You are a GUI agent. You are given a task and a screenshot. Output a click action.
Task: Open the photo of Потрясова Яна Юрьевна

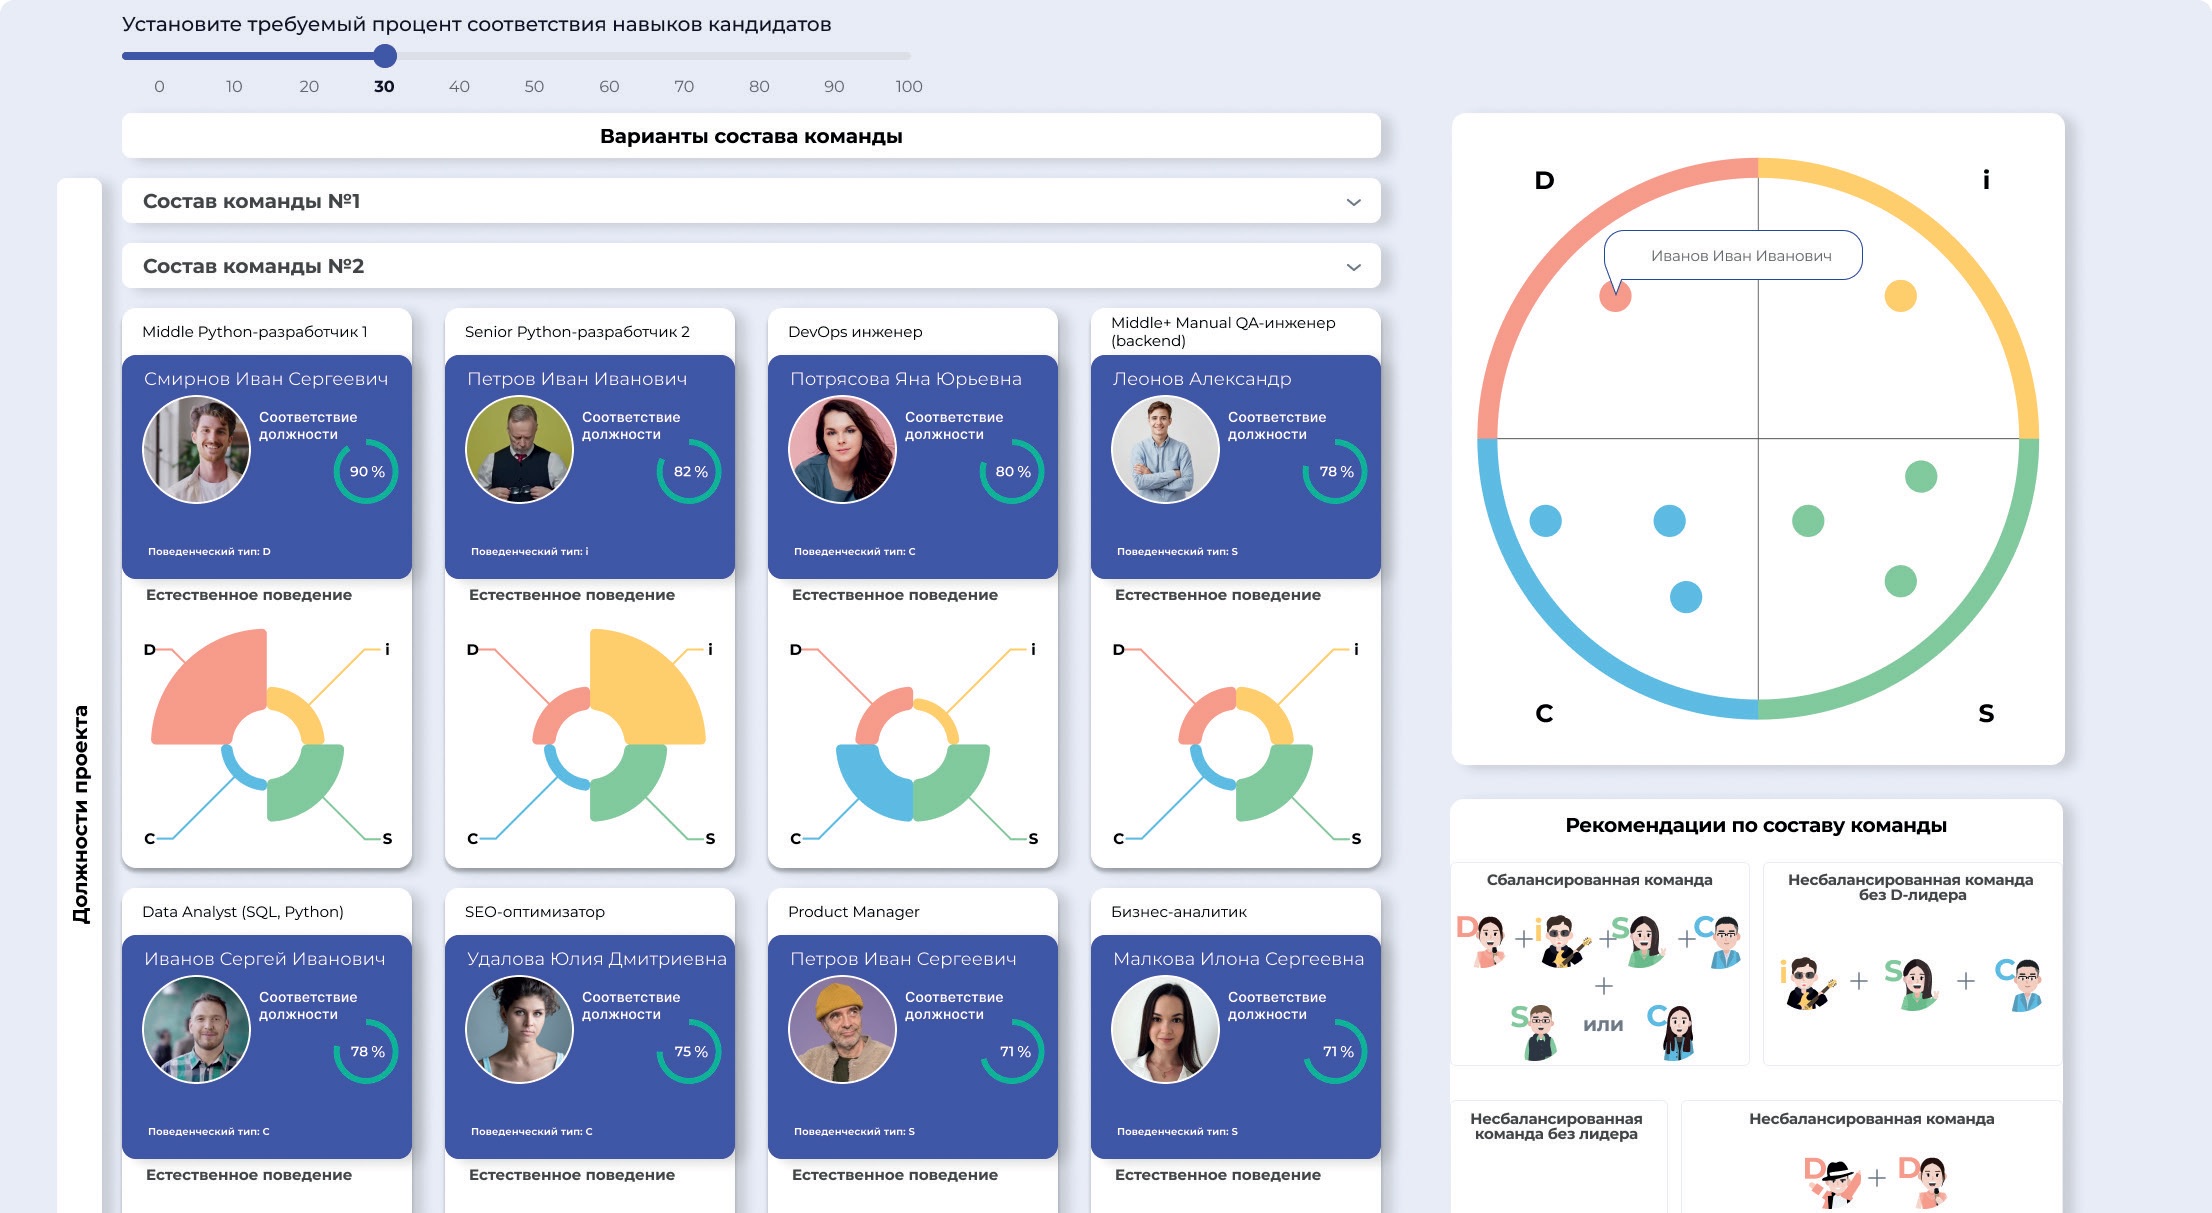point(842,450)
